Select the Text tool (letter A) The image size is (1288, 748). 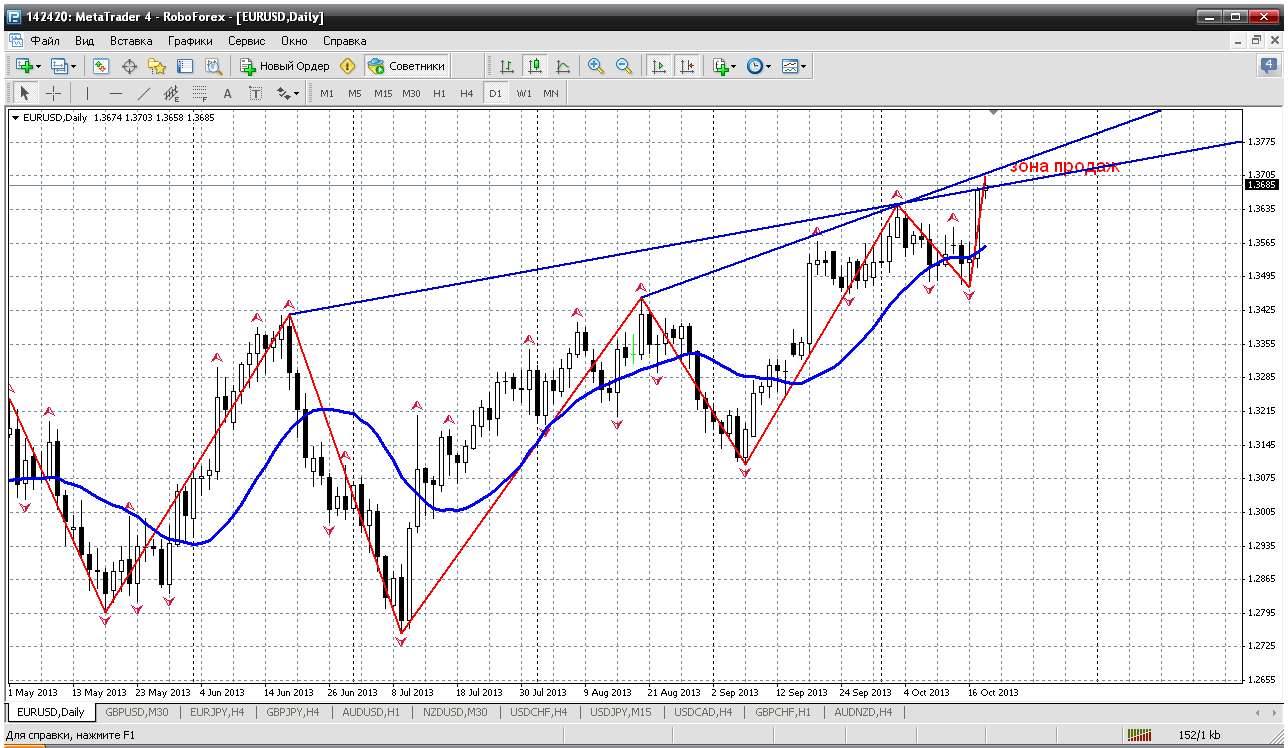(x=227, y=93)
